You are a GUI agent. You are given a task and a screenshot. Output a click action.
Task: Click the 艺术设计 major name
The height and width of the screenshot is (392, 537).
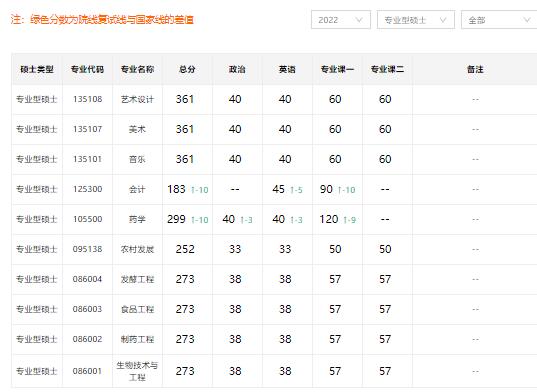click(x=137, y=99)
